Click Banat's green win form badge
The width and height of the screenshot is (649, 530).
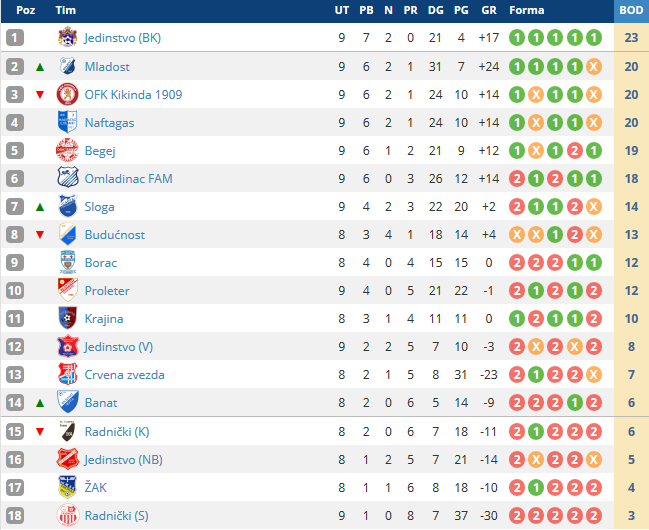pyautogui.click(x=574, y=402)
